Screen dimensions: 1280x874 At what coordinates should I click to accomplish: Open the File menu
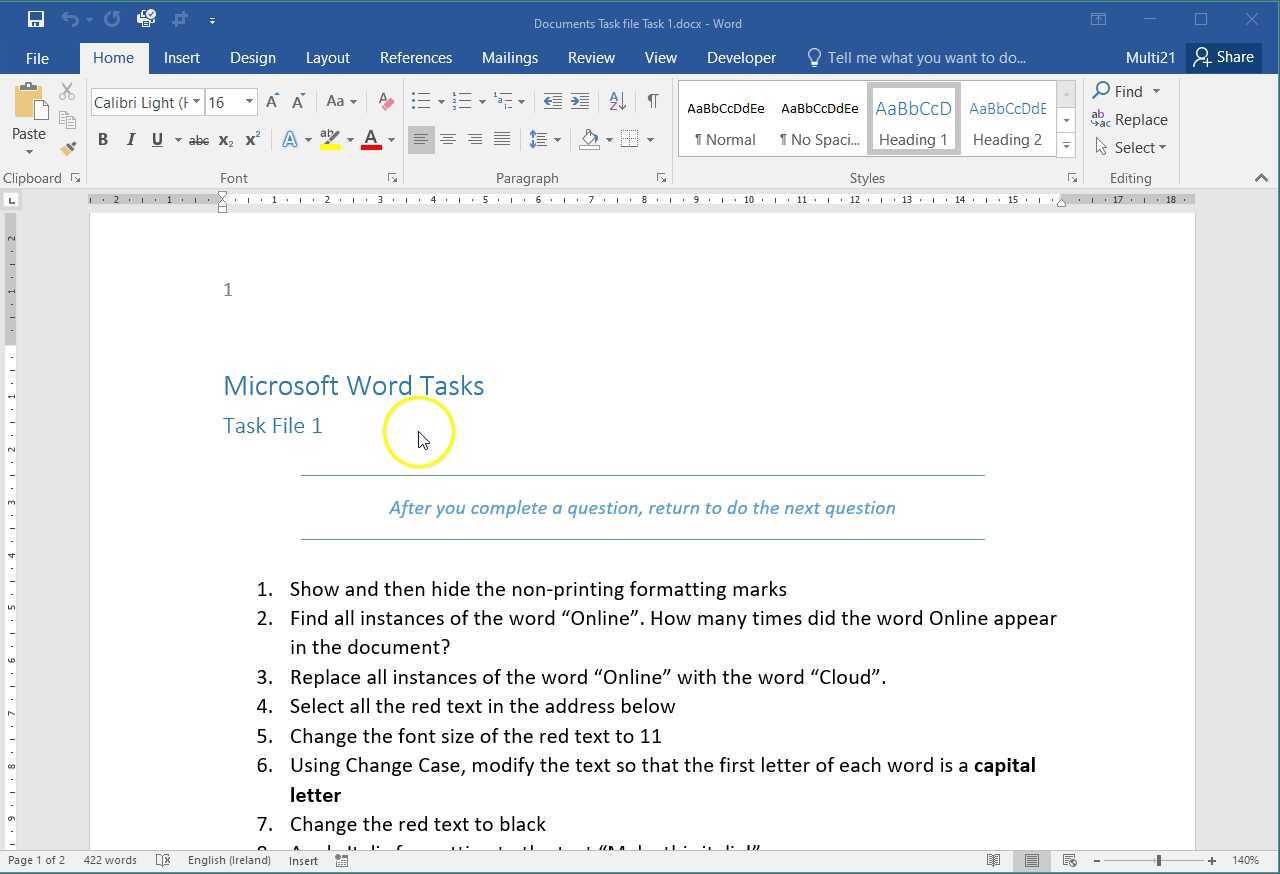pyautogui.click(x=37, y=58)
